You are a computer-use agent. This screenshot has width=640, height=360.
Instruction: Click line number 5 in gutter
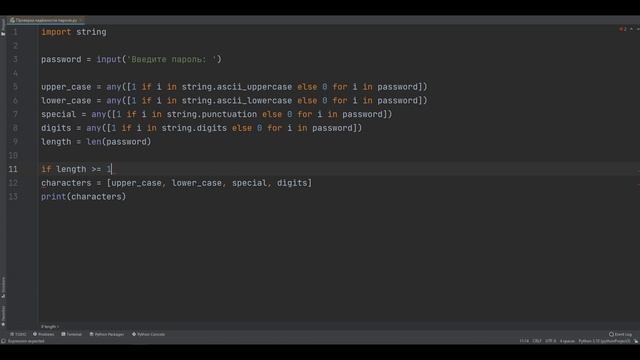pyautogui.click(x=15, y=87)
